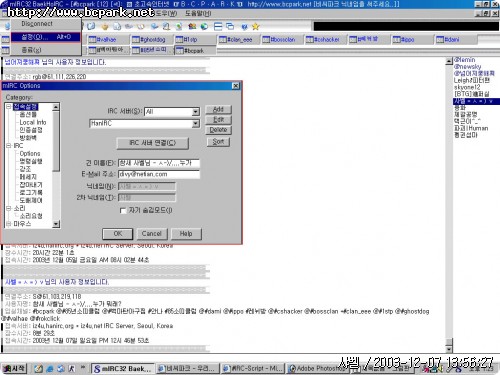Image resolution: width=500 pixels, height=375 pixels.
Task: Click the tile-windows toolbar icon
Action: click(x=218, y=26)
